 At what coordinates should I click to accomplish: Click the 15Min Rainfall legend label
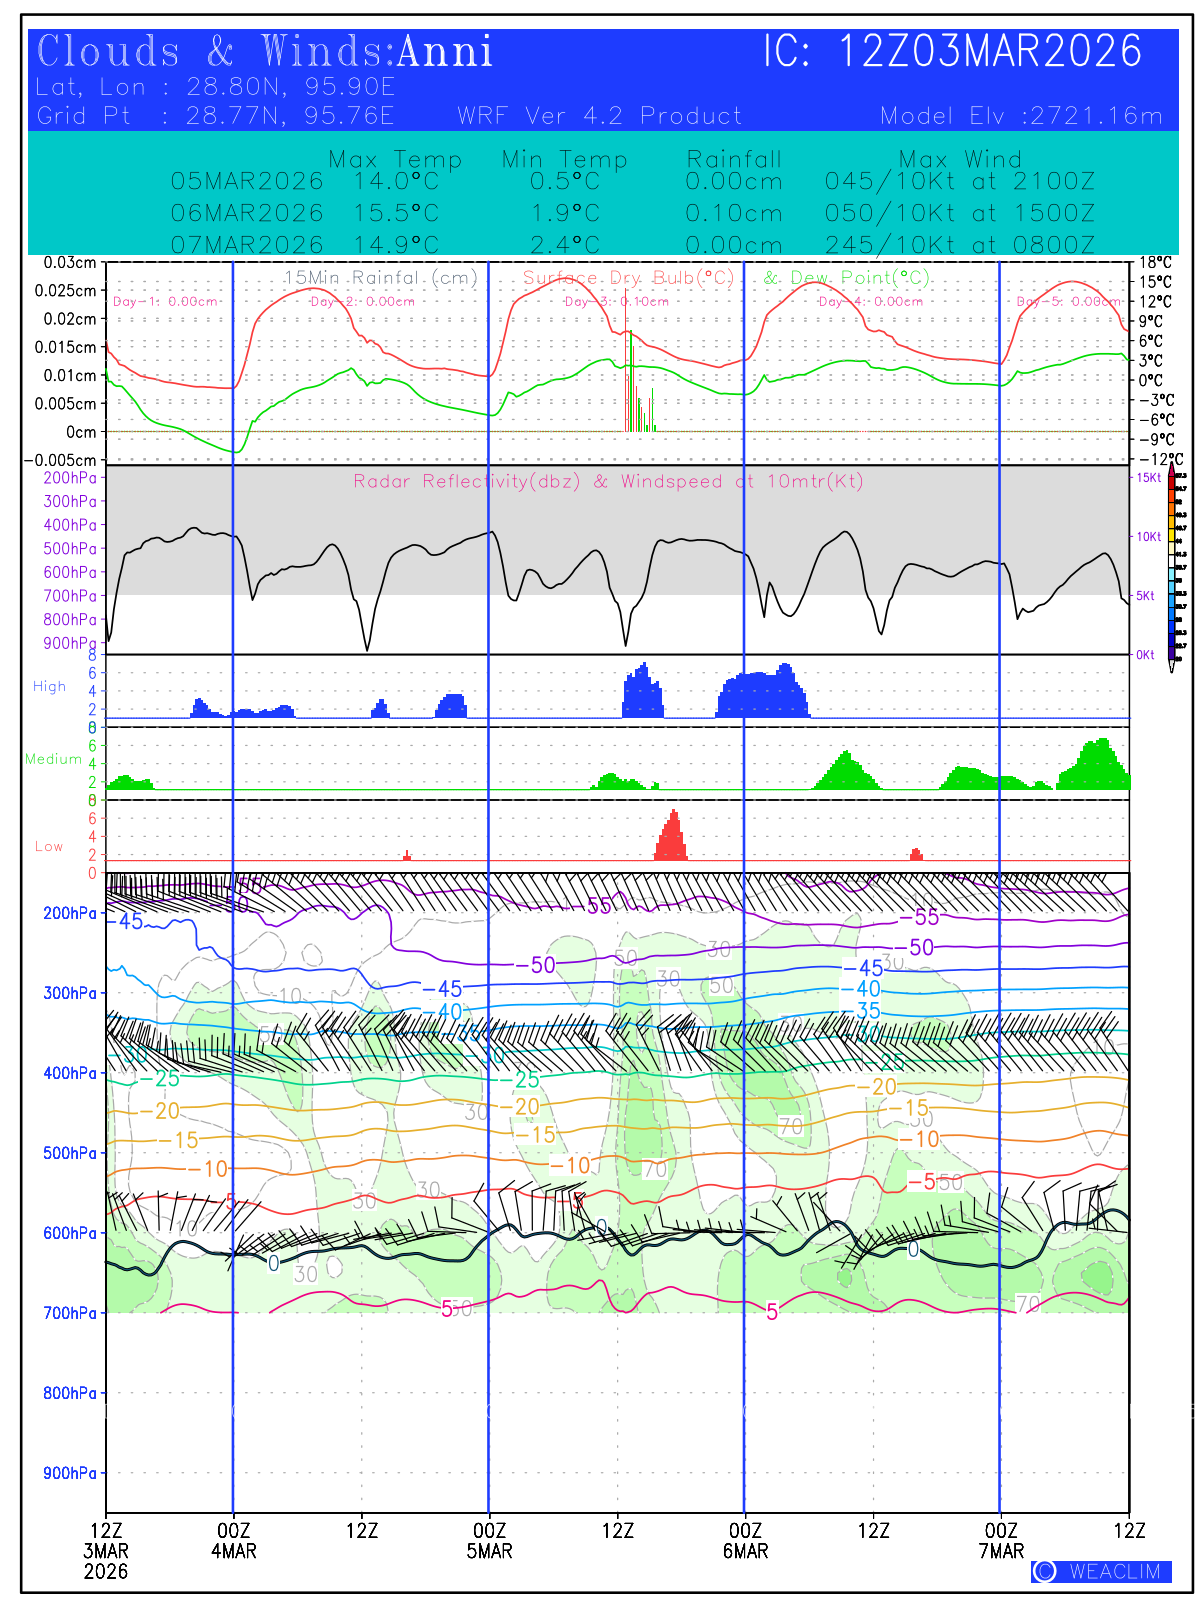[x=381, y=277]
